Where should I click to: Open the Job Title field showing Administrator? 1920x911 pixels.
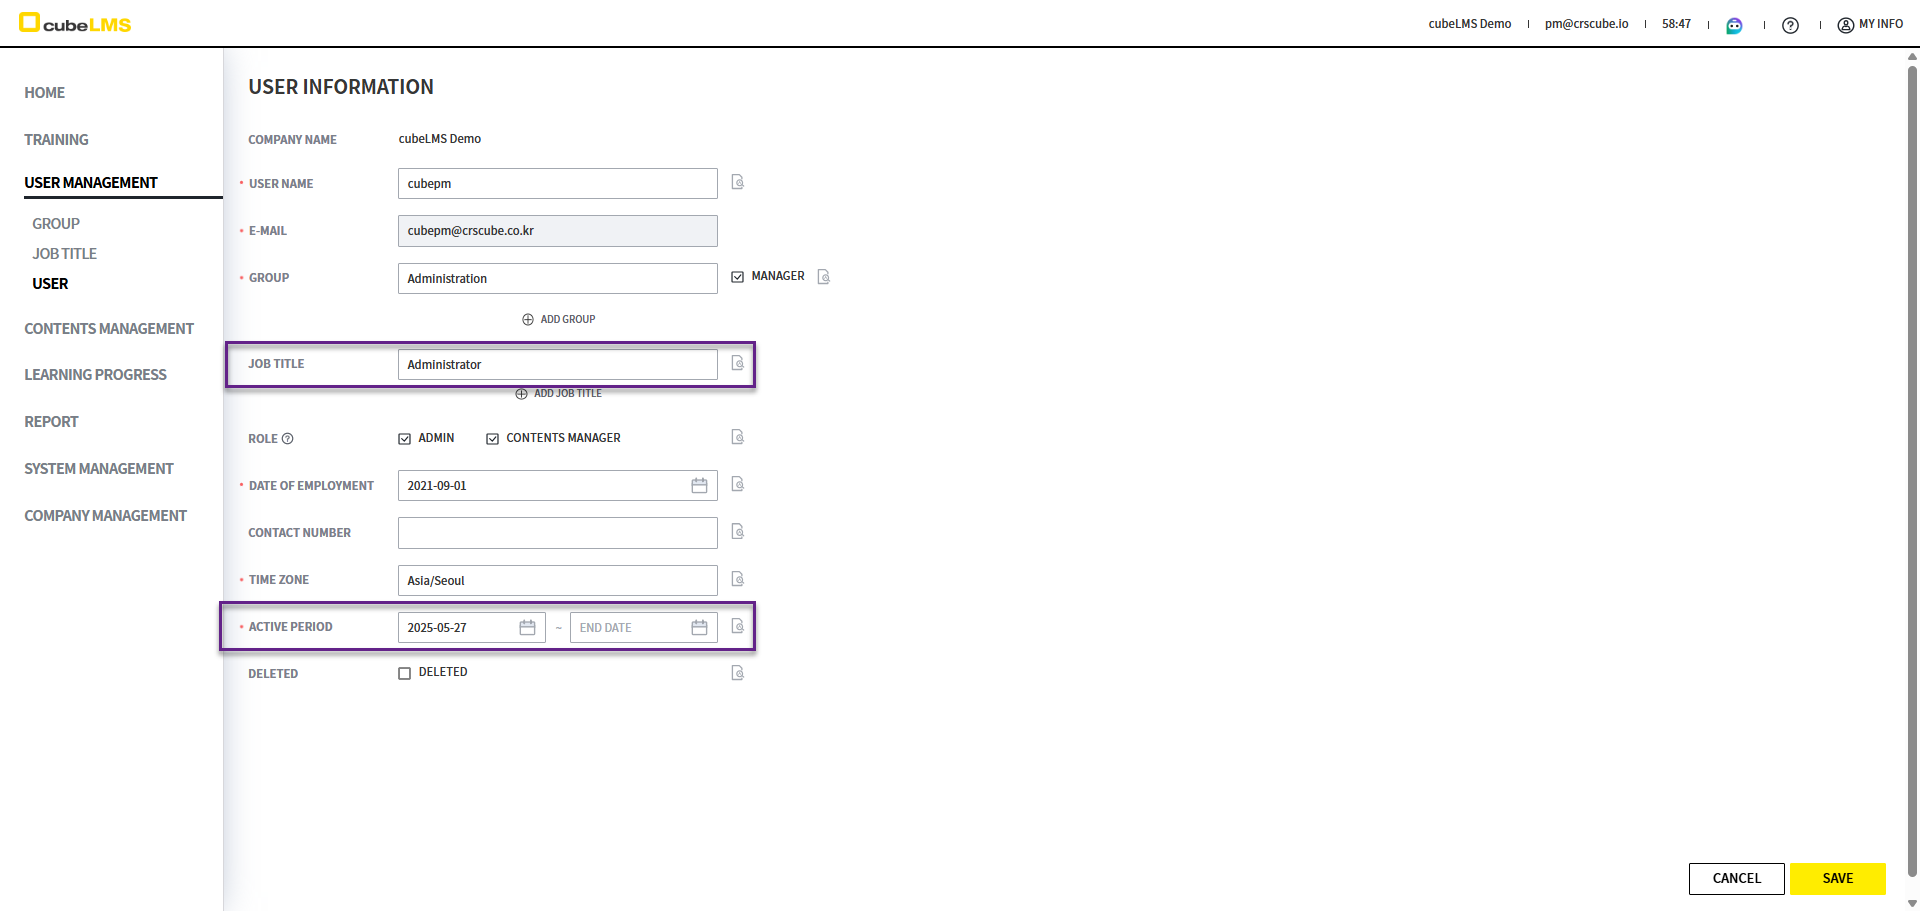coord(557,364)
